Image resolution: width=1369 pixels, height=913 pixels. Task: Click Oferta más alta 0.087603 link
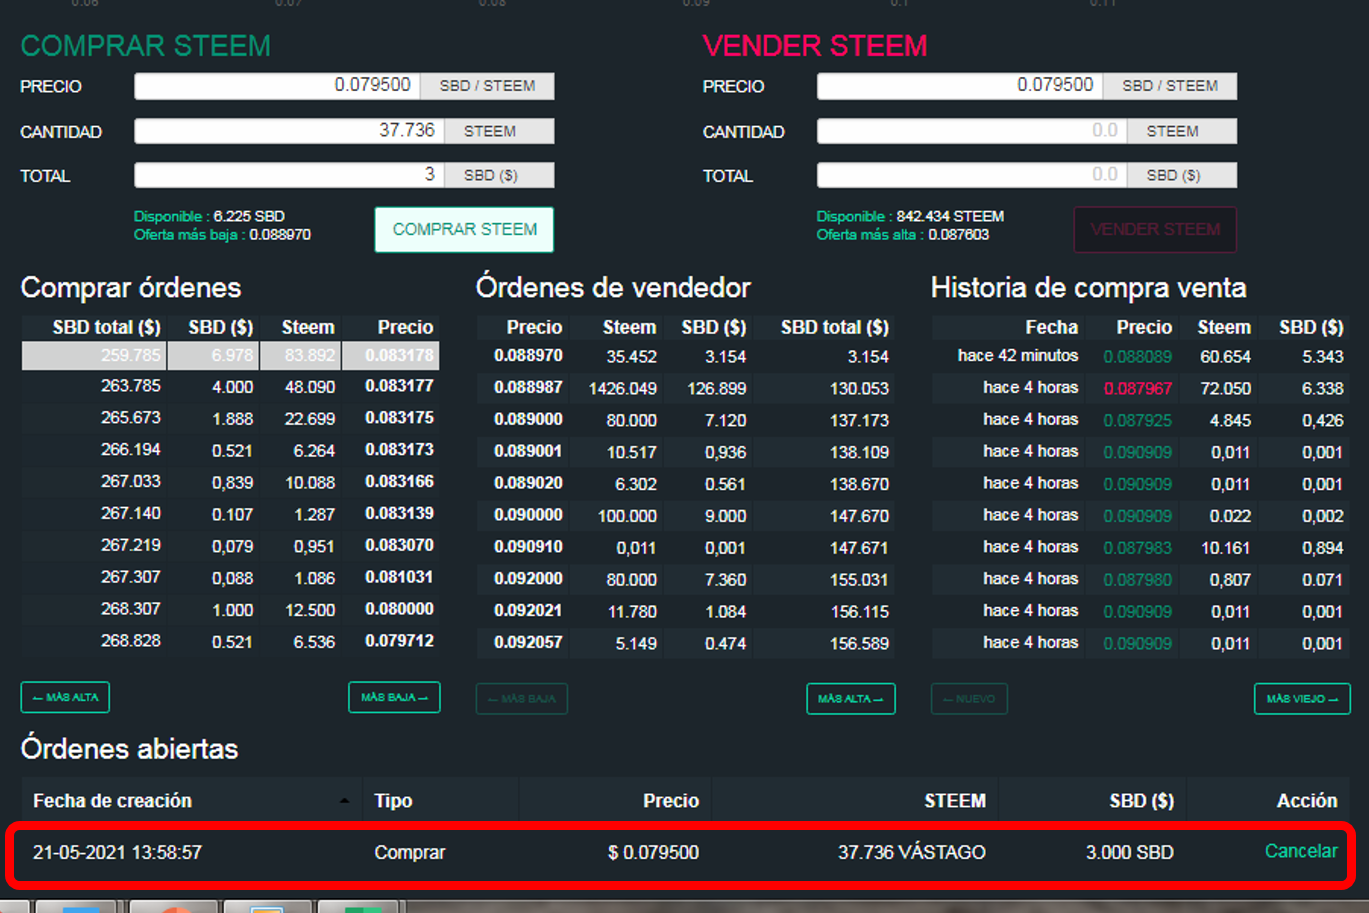coord(902,235)
